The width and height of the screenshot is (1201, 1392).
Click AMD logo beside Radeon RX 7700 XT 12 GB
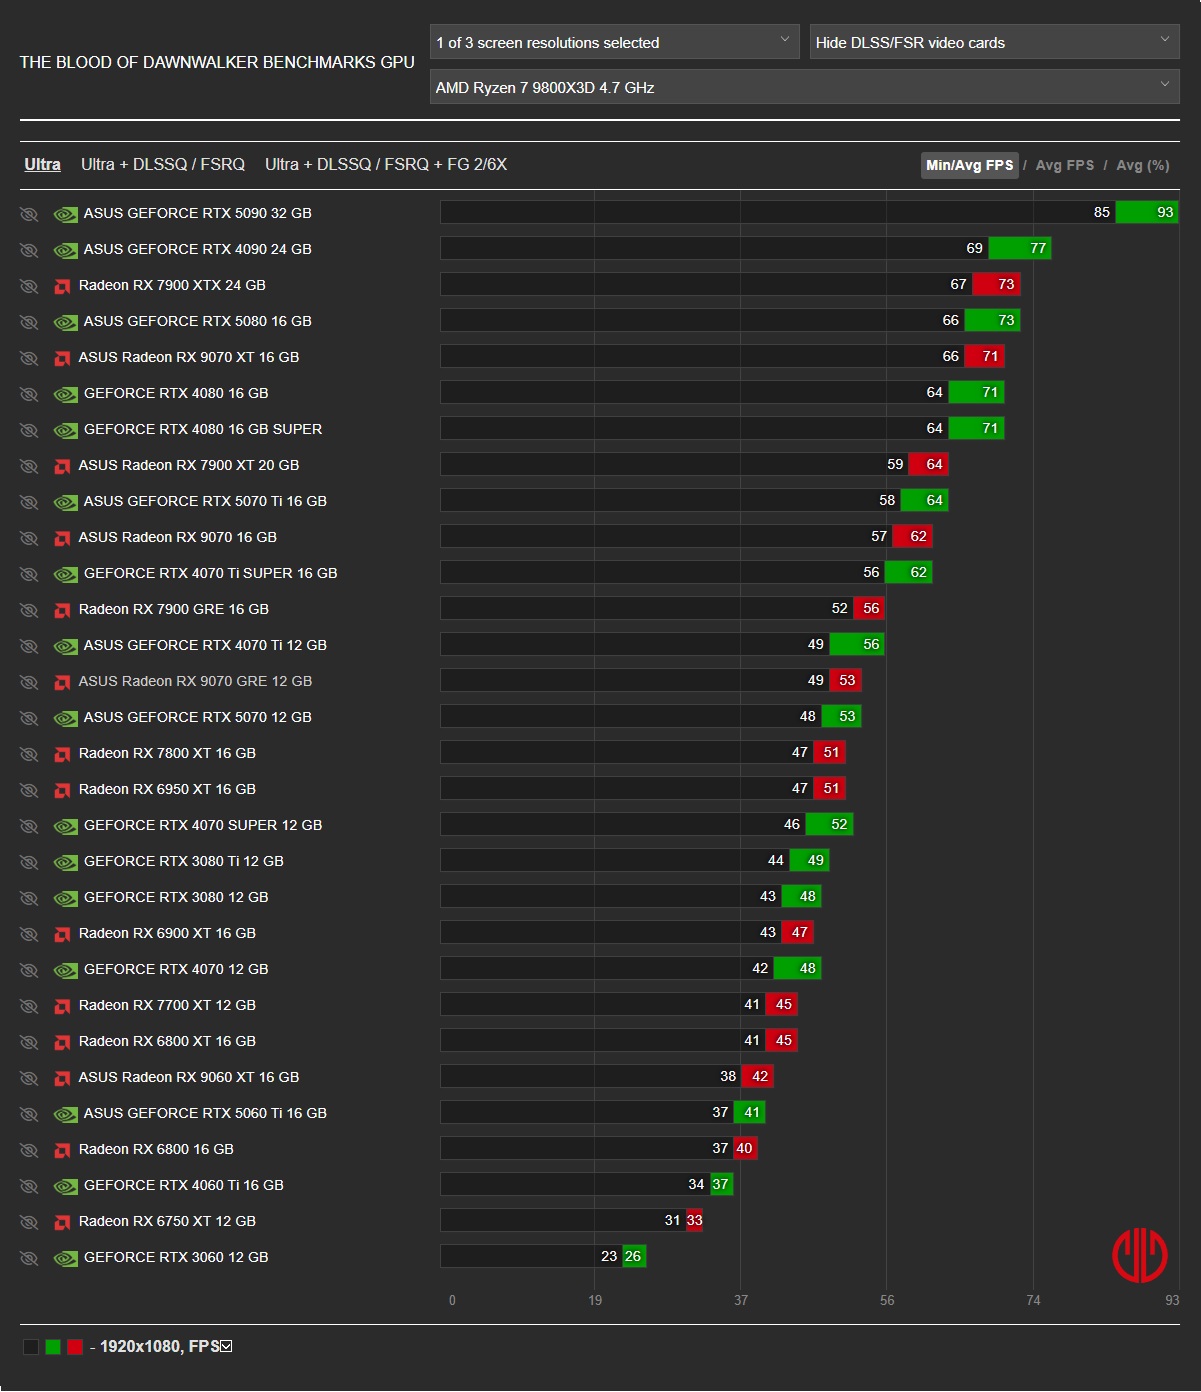tap(62, 1006)
